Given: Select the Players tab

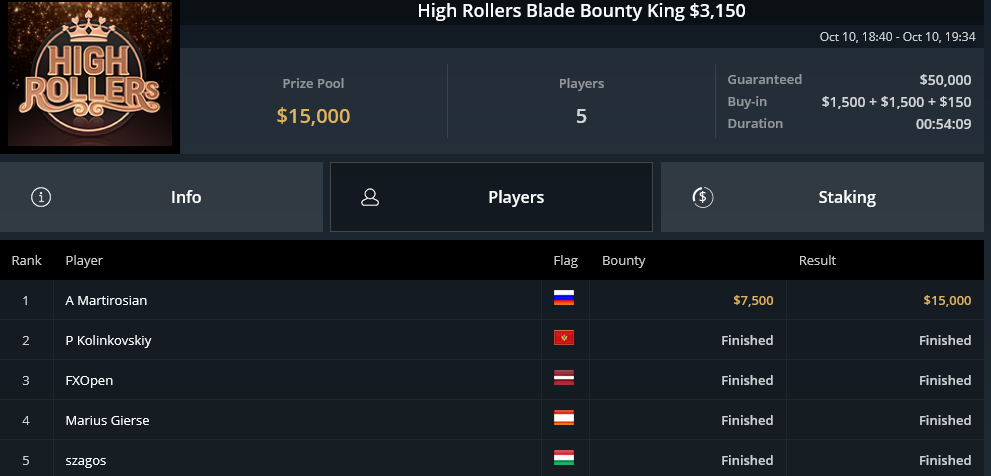Looking at the screenshot, I should pos(491,197).
